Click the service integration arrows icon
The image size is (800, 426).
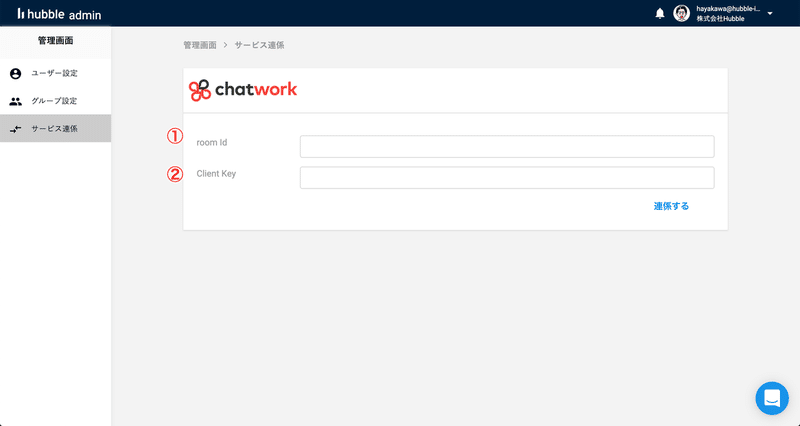click(x=16, y=129)
